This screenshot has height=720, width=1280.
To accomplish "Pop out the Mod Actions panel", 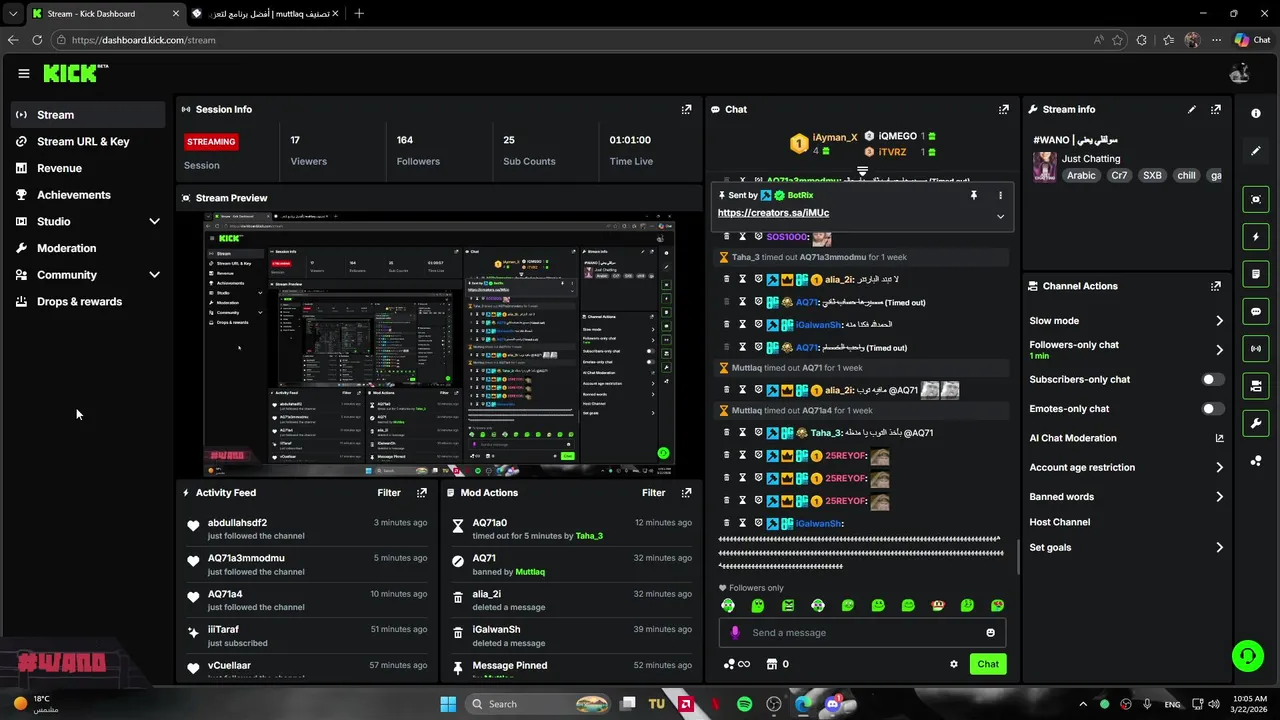I will pyautogui.click(x=686, y=492).
